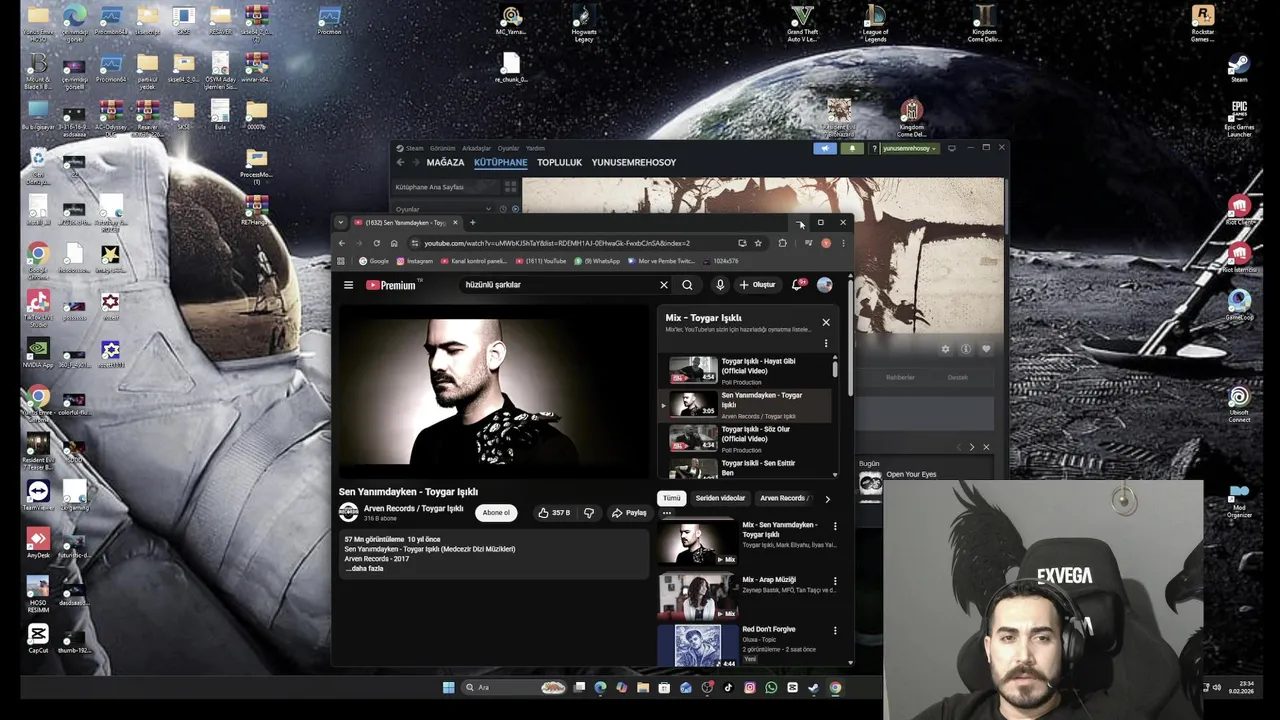Image resolution: width=1280 pixels, height=720 pixels.
Task: Clear the YouTube search box text
Action: [663, 285]
